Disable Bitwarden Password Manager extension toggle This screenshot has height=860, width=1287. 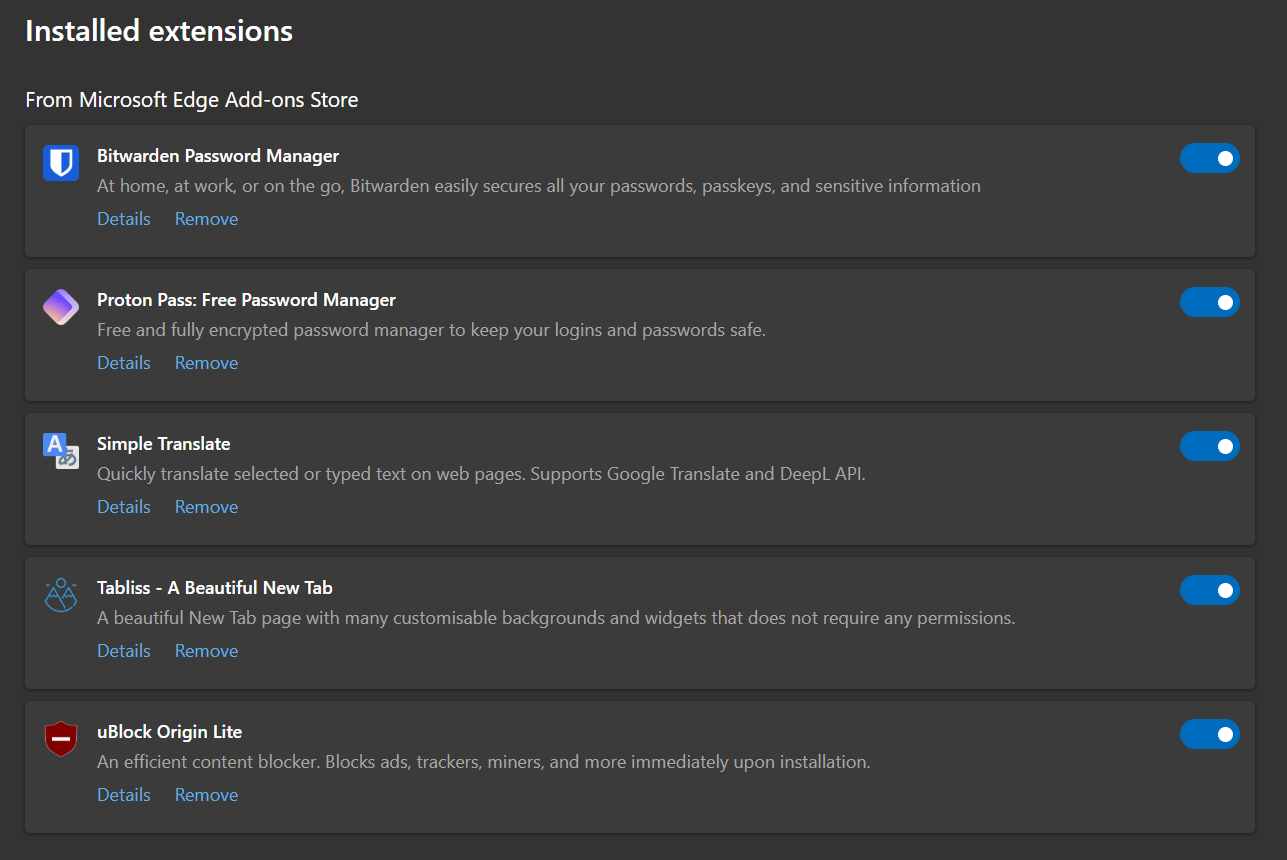(1210, 158)
